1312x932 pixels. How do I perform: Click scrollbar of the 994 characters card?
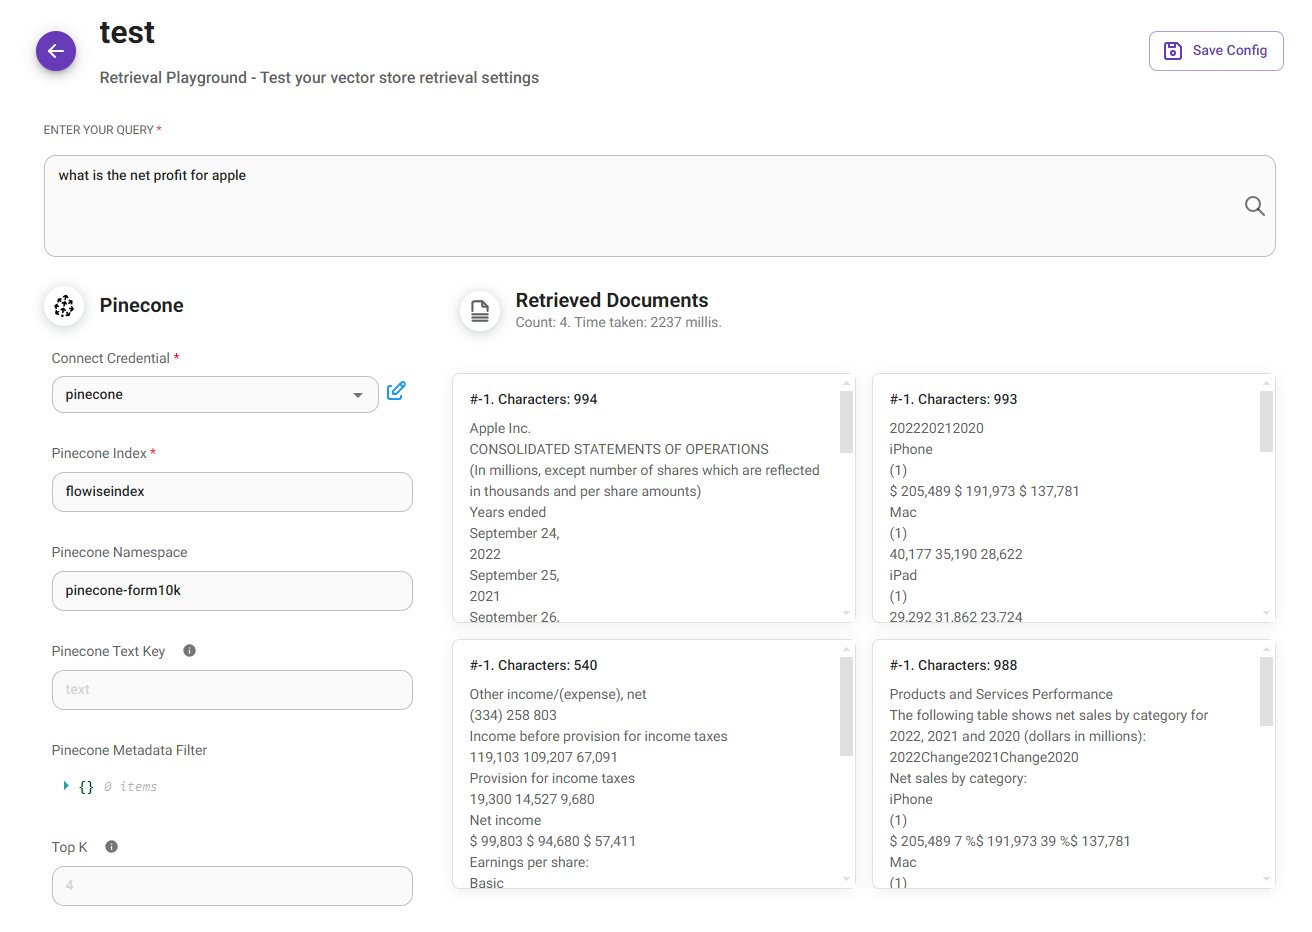tap(846, 421)
